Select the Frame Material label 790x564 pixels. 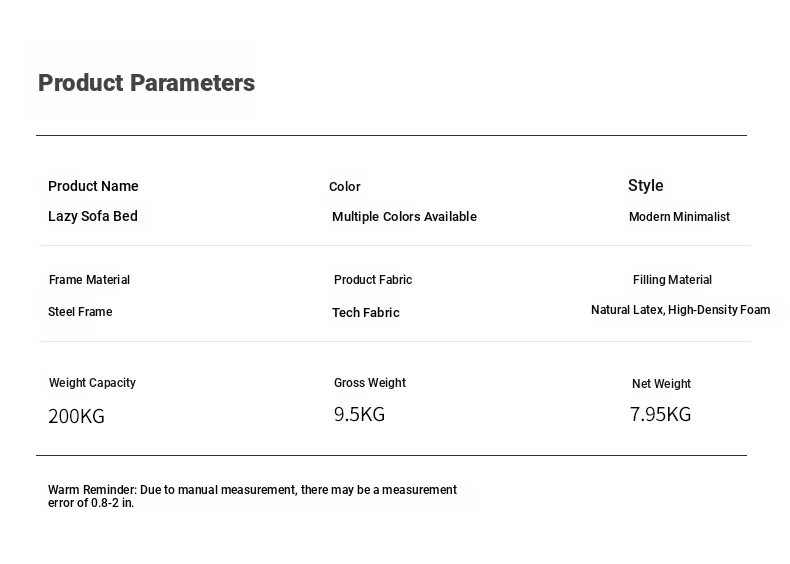89,280
